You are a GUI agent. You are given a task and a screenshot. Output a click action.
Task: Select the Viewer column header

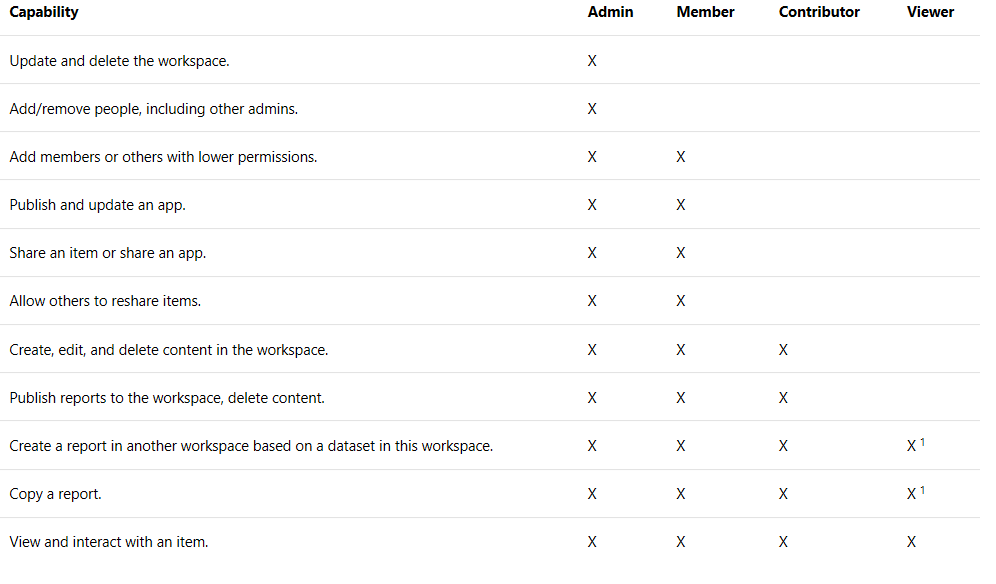pyautogui.click(x=930, y=12)
